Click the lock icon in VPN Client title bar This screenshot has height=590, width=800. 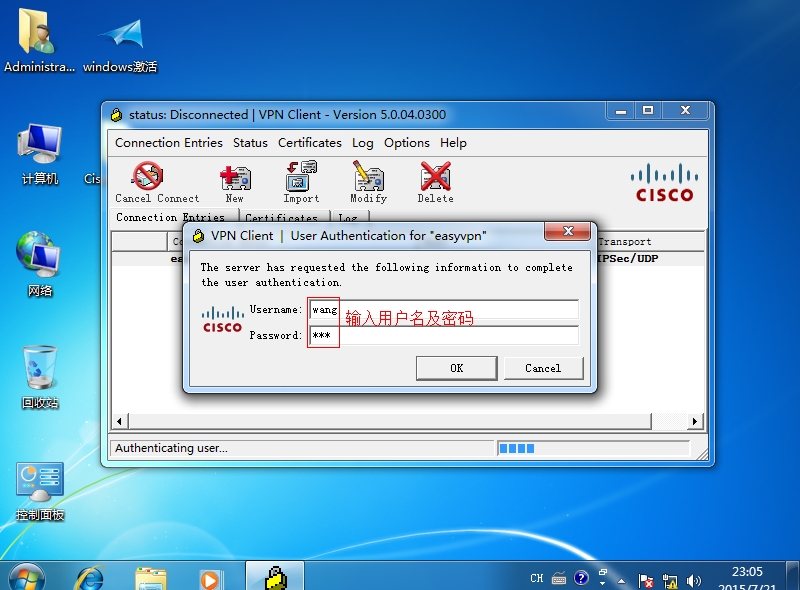116,115
